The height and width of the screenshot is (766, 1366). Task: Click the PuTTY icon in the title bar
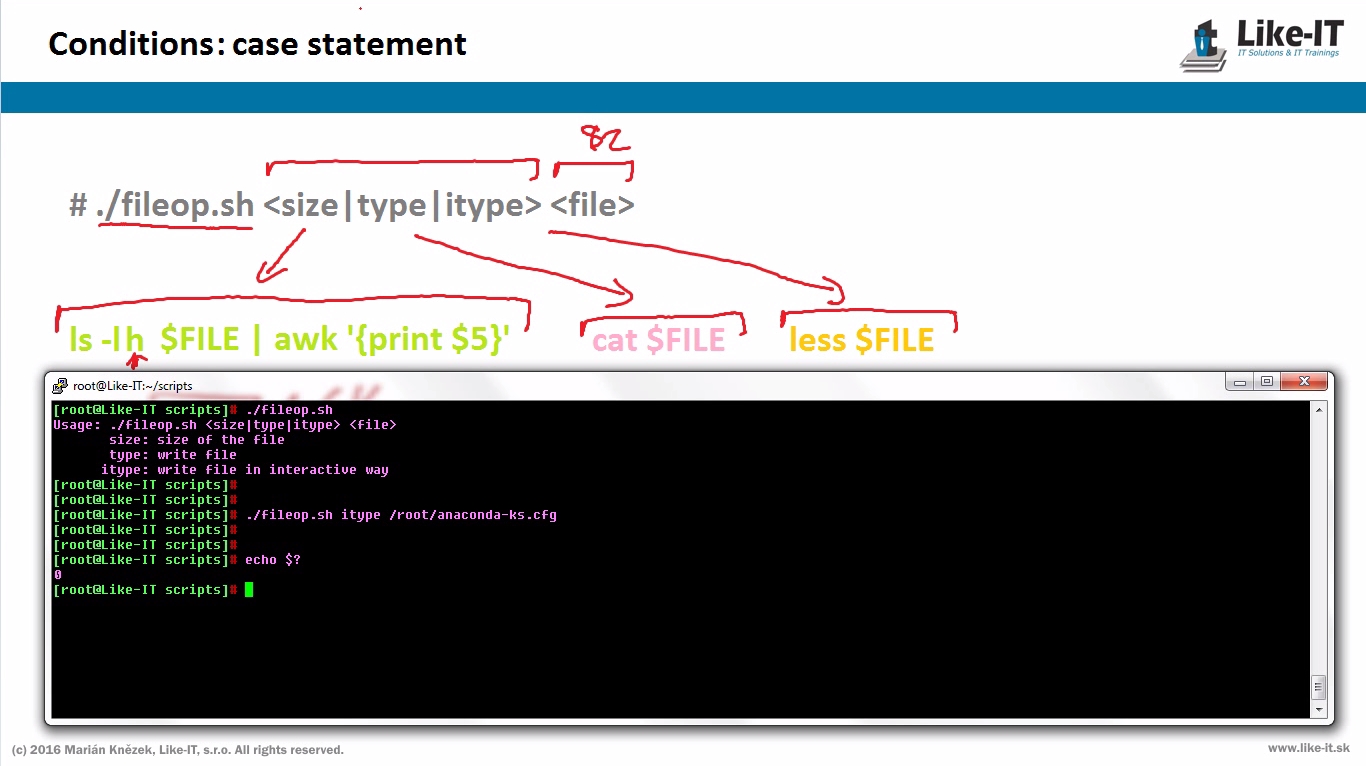point(60,386)
